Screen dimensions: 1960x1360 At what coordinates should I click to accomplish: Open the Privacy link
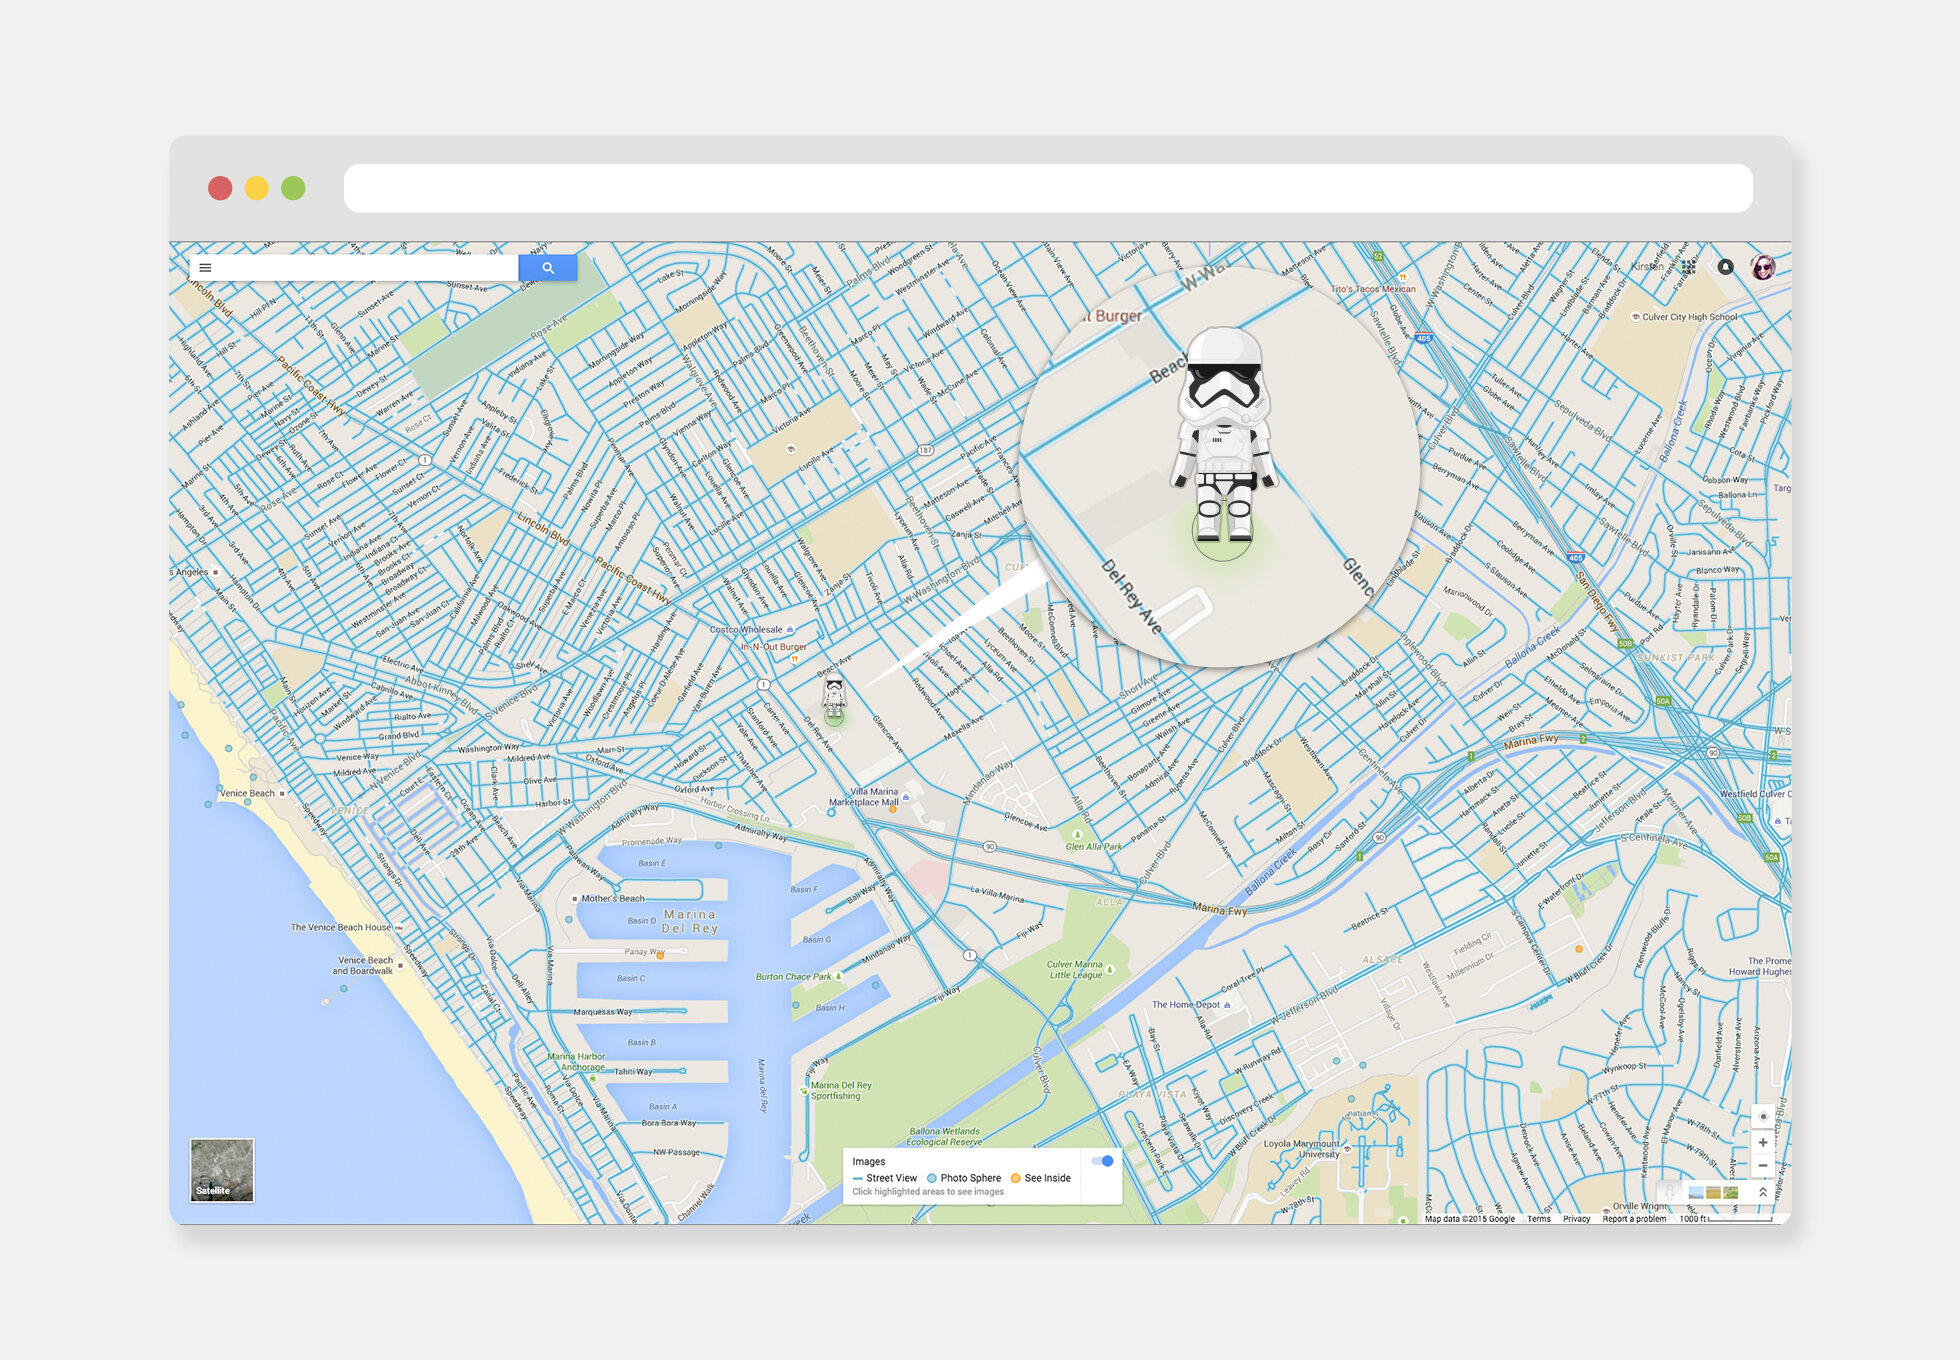pos(1577,1219)
